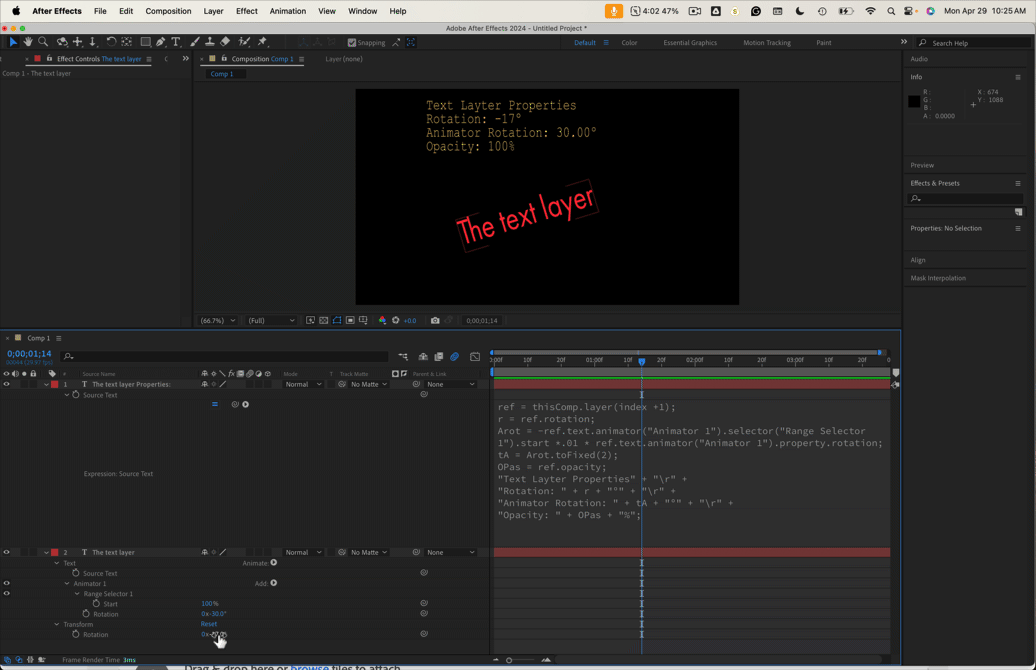Select the Clone Stamp tool
This screenshot has height=670, width=1036.
pos(209,42)
